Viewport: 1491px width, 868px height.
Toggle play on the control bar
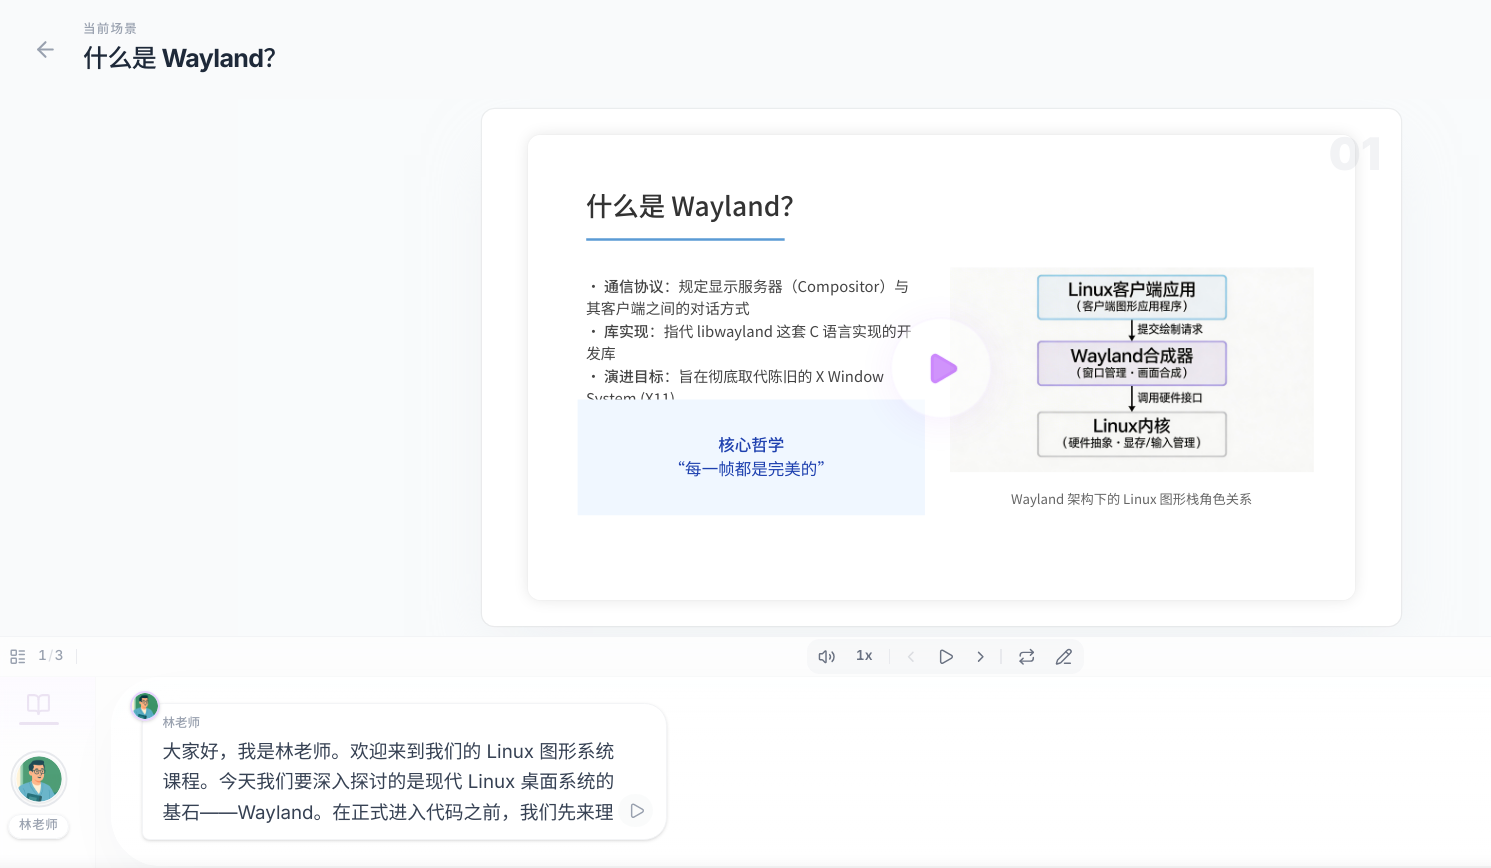(946, 656)
